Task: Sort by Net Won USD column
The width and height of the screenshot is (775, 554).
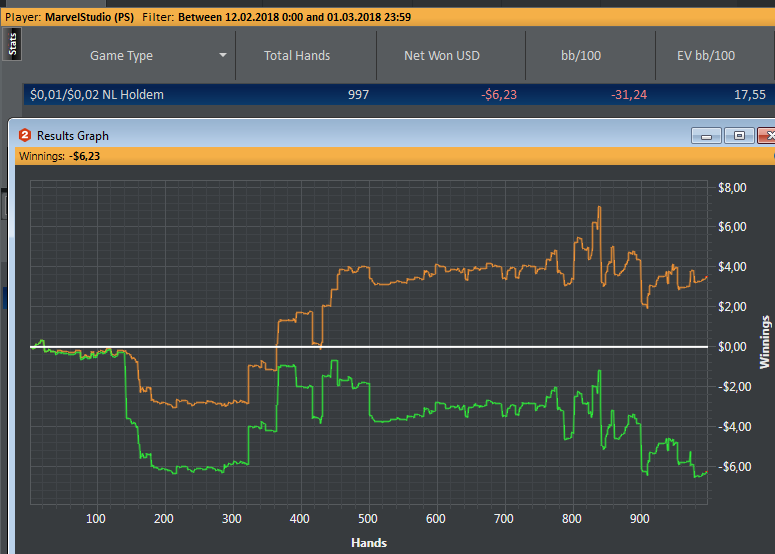Action: 442,55
